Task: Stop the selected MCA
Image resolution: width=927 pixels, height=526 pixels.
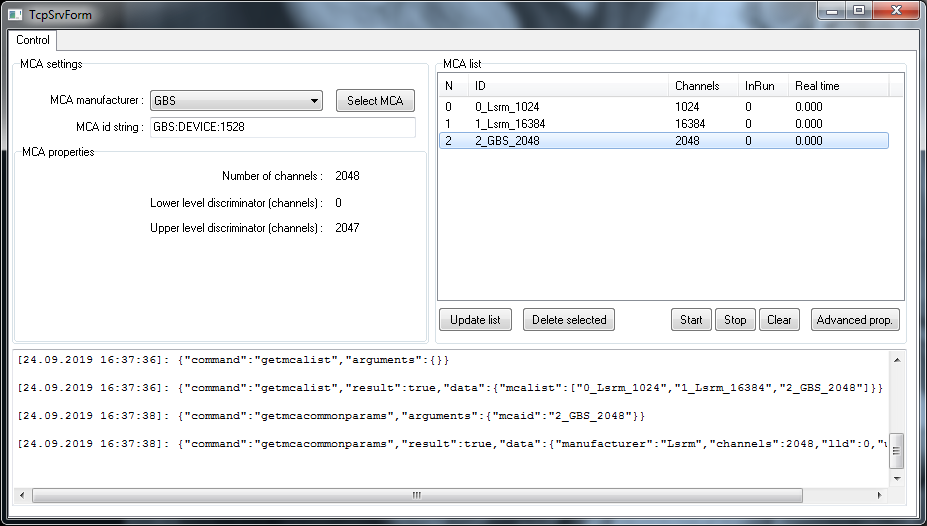Action: pyautogui.click(x=735, y=320)
